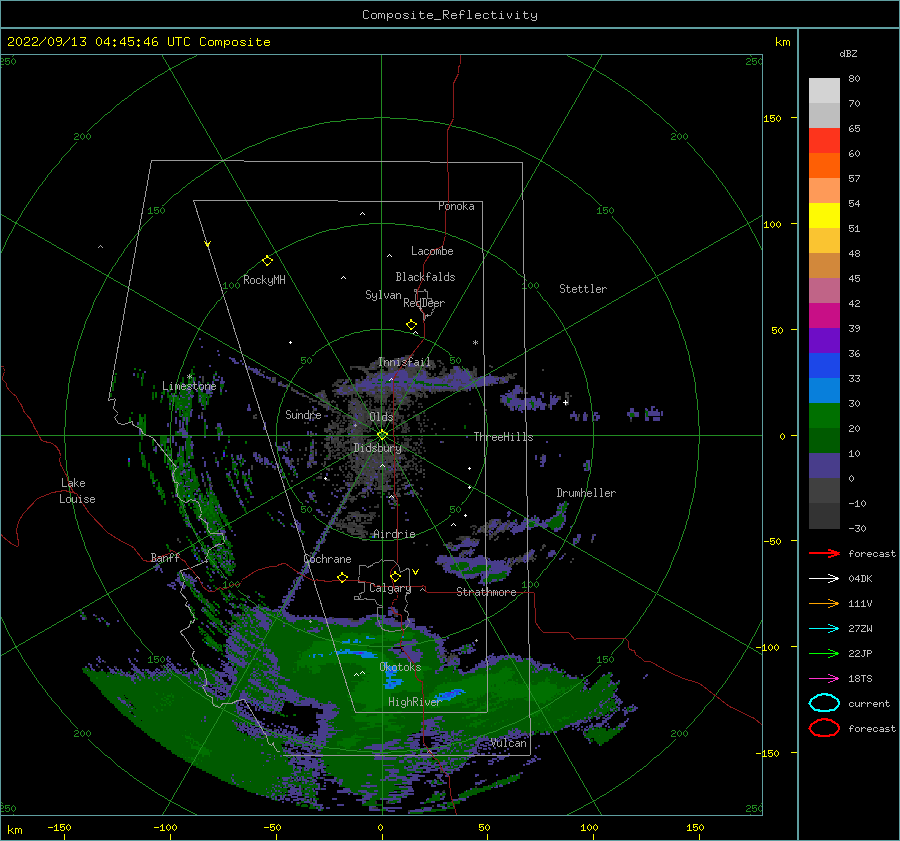Pick the red swatch between 65 and 60
Image resolution: width=900 pixels, height=841 pixels.
824,141
